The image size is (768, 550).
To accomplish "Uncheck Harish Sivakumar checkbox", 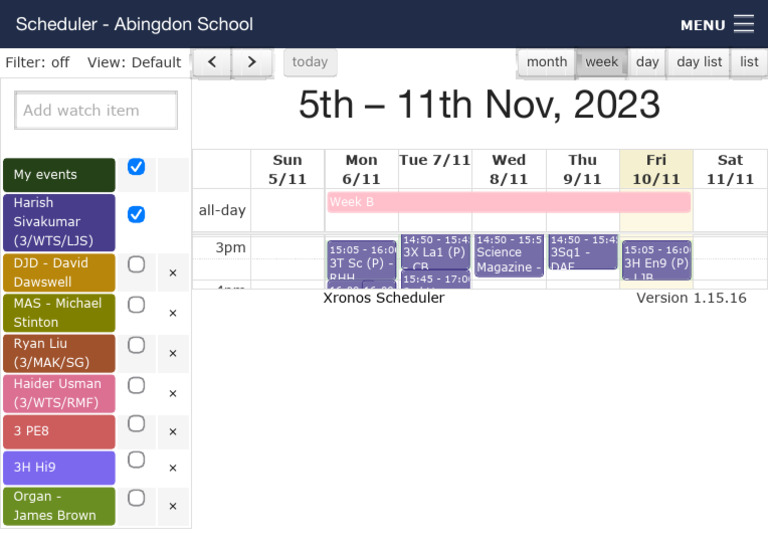I will tap(136, 215).
